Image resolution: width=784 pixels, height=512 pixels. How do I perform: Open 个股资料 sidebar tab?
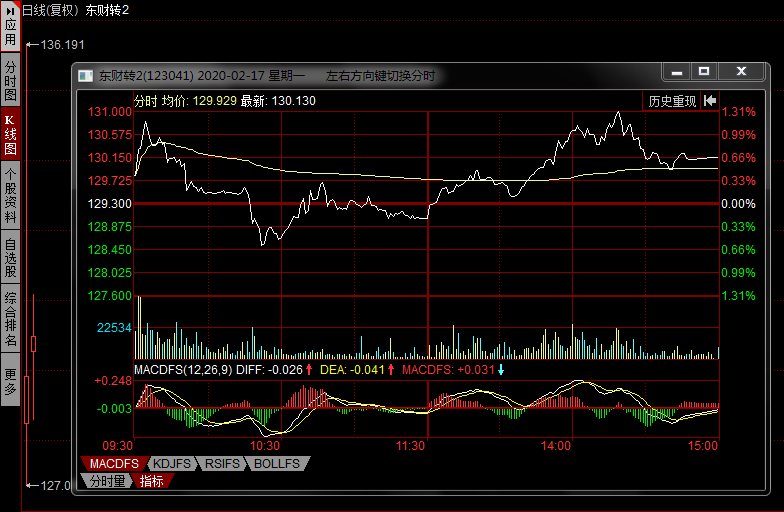pos(10,196)
